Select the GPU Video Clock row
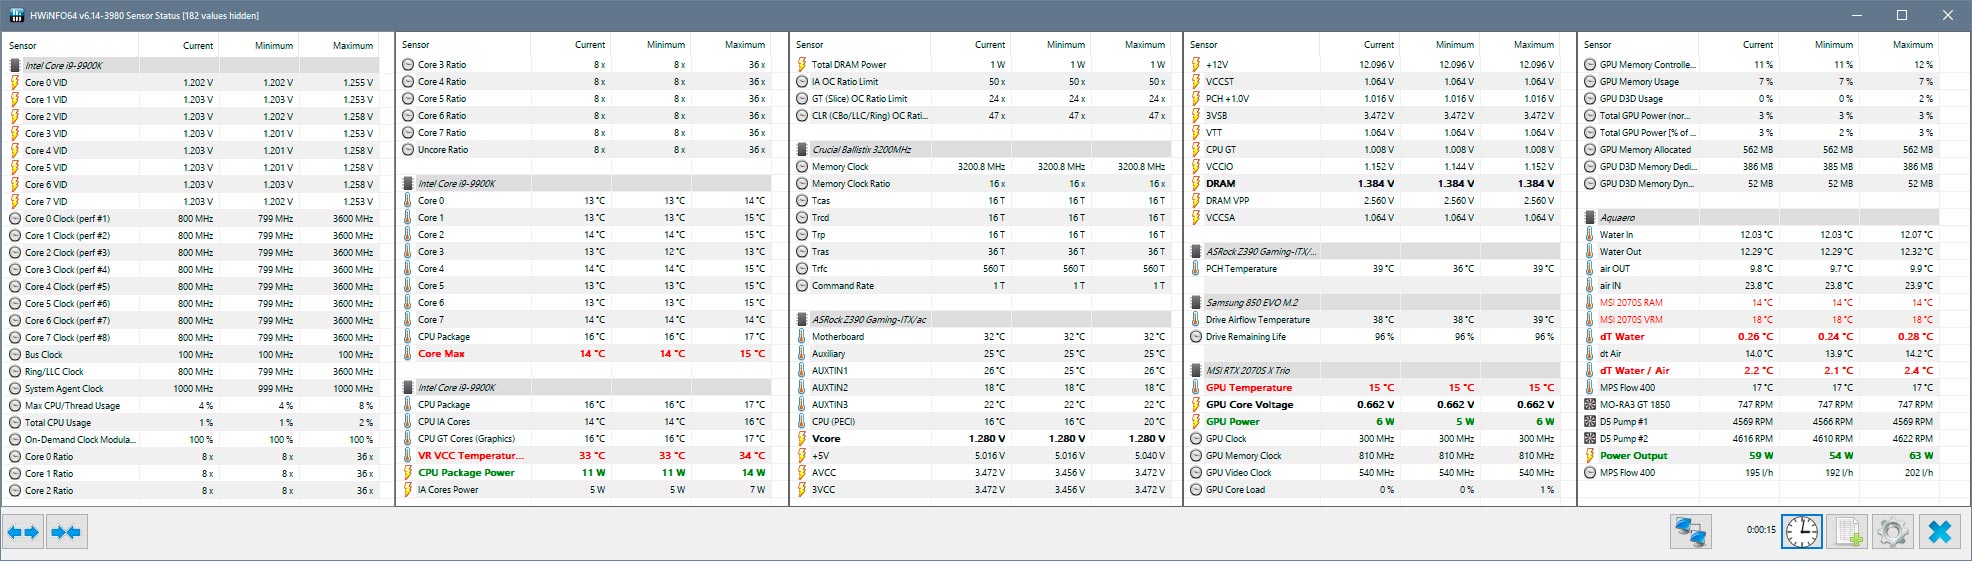Image resolution: width=1972 pixels, height=561 pixels. (1376, 472)
